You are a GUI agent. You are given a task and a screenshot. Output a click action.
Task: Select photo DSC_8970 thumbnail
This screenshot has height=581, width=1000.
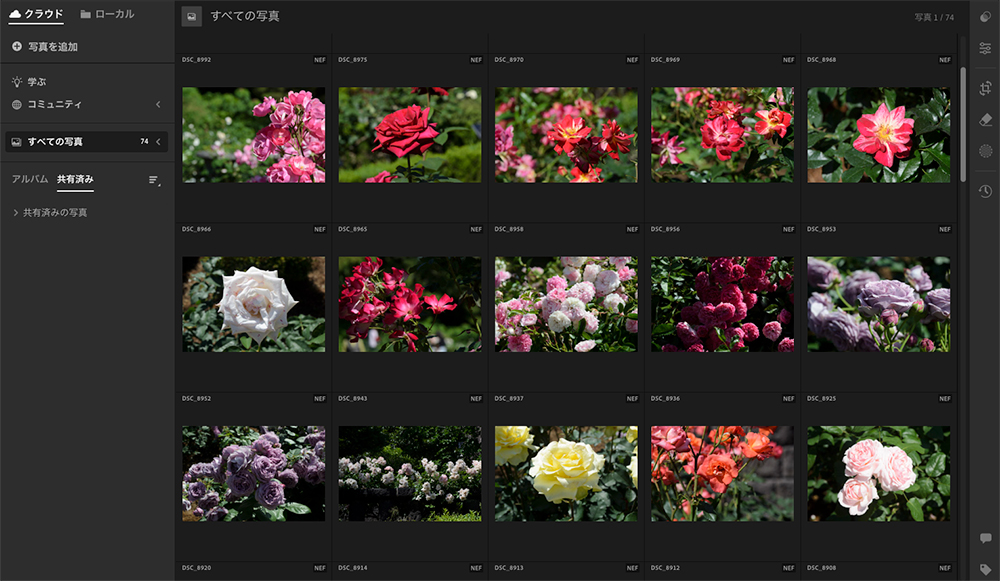566,135
